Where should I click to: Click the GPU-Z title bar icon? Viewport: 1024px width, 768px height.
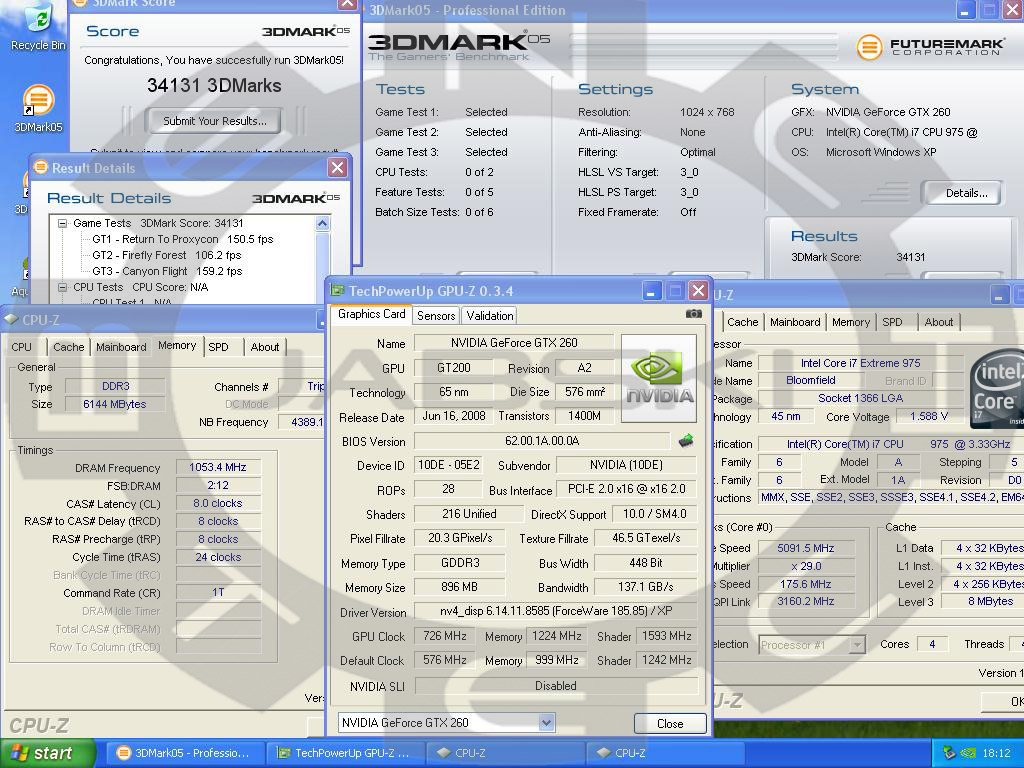point(337,291)
